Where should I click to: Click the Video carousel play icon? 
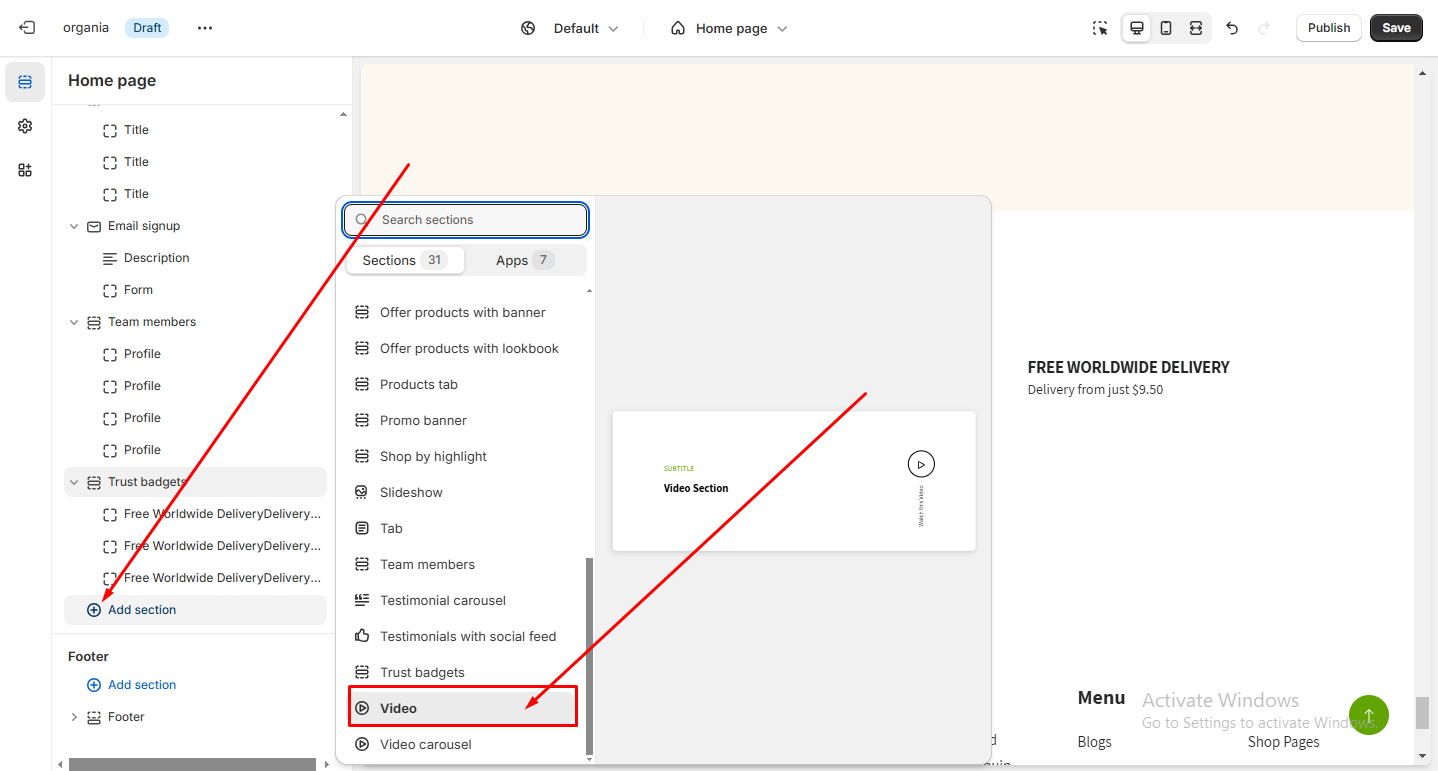[362, 744]
